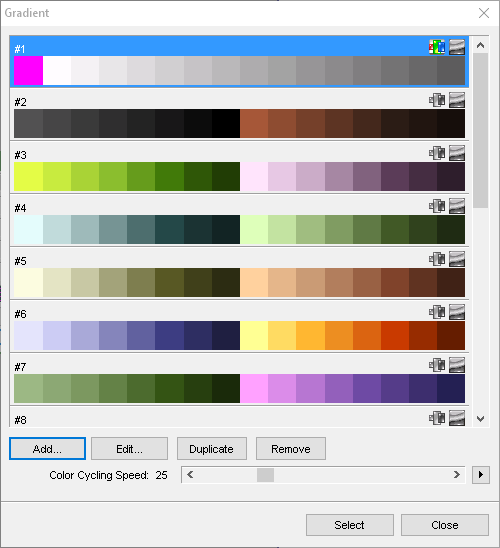Click the colored blocks icon on gradient #1
The image size is (500, 548).
[437, 47]
